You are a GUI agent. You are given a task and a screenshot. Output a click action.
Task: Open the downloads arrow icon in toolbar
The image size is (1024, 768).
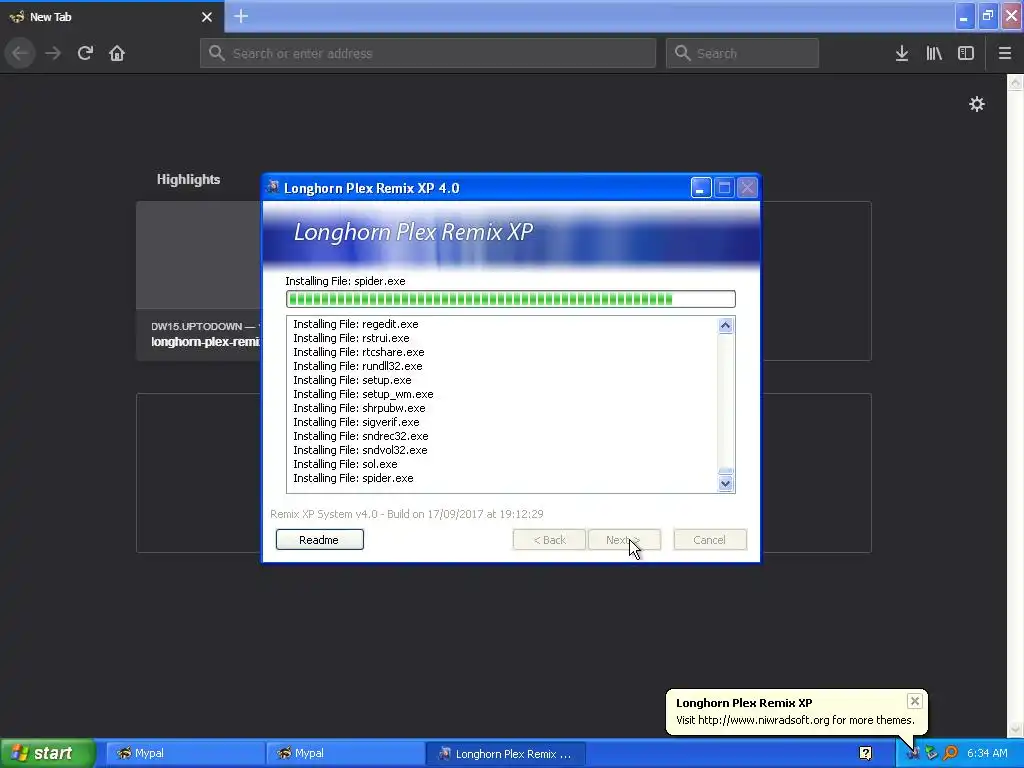click(x=902, y=54)
